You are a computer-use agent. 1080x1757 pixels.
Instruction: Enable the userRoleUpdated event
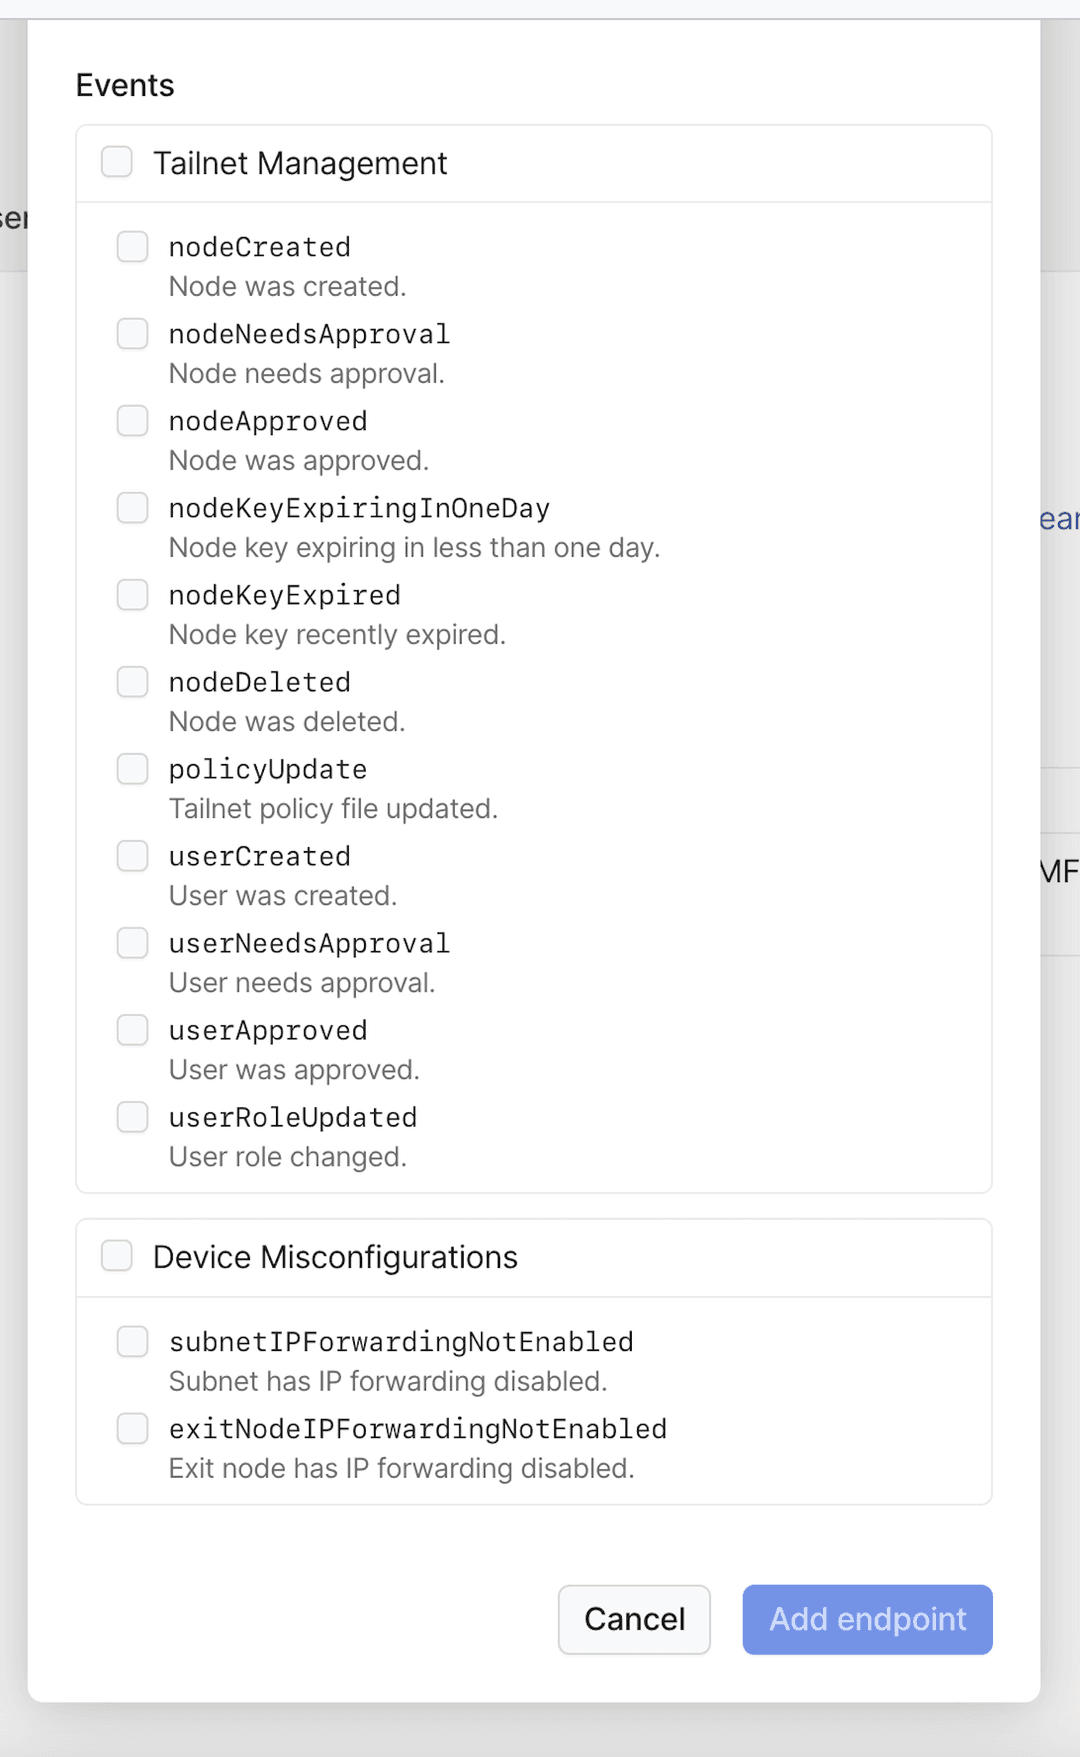132,1116
